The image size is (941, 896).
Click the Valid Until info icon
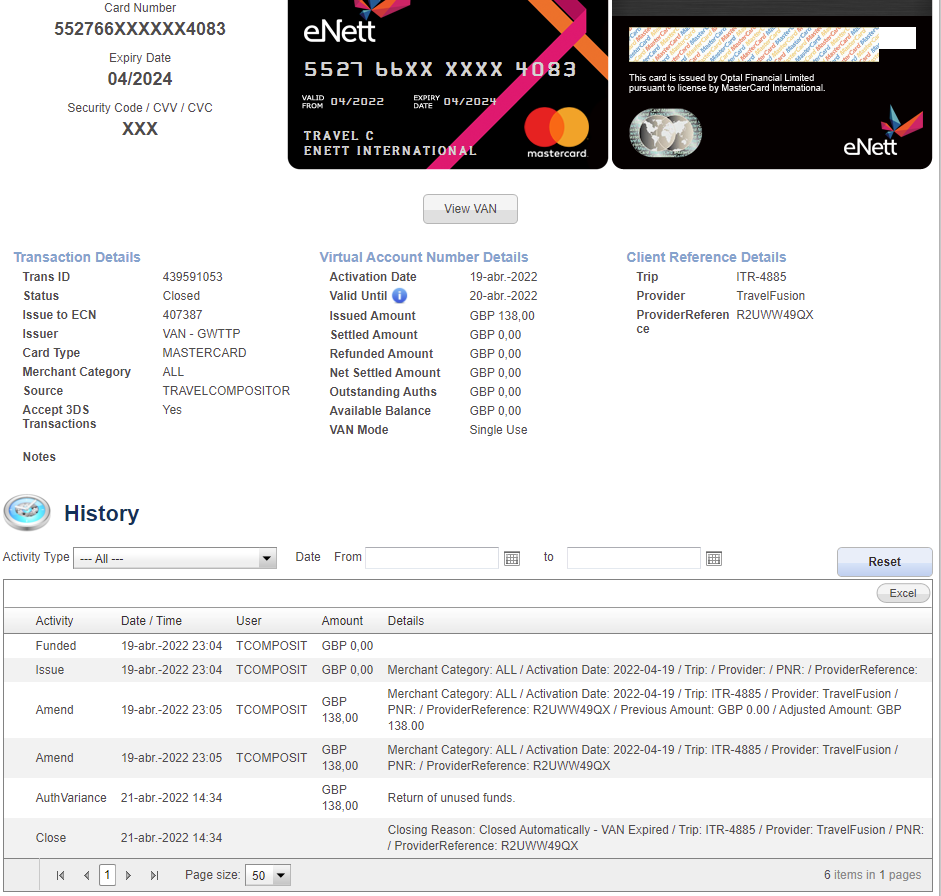point(399,296)
